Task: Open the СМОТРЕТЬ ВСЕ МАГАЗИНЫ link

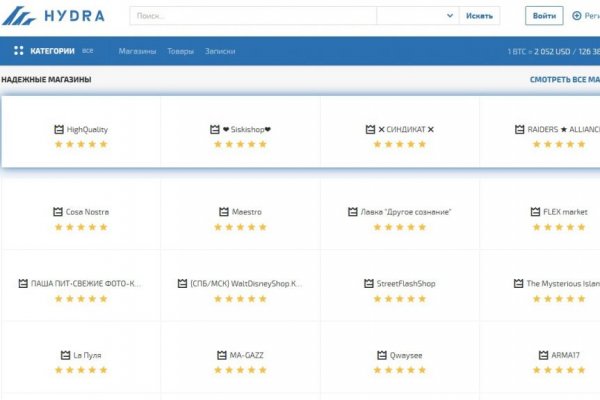Action: (x=564, y=79)
